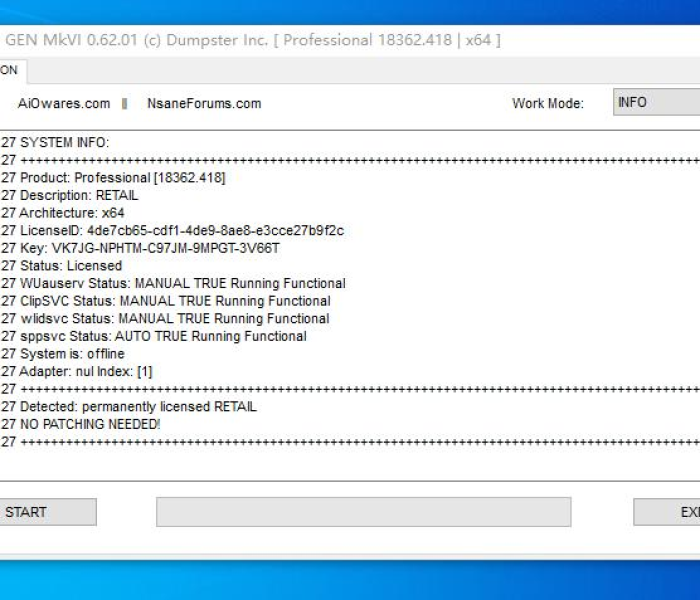Click the "Work Mode:" label
Viewport: 700px width, 600px height.
pos(548,103)
